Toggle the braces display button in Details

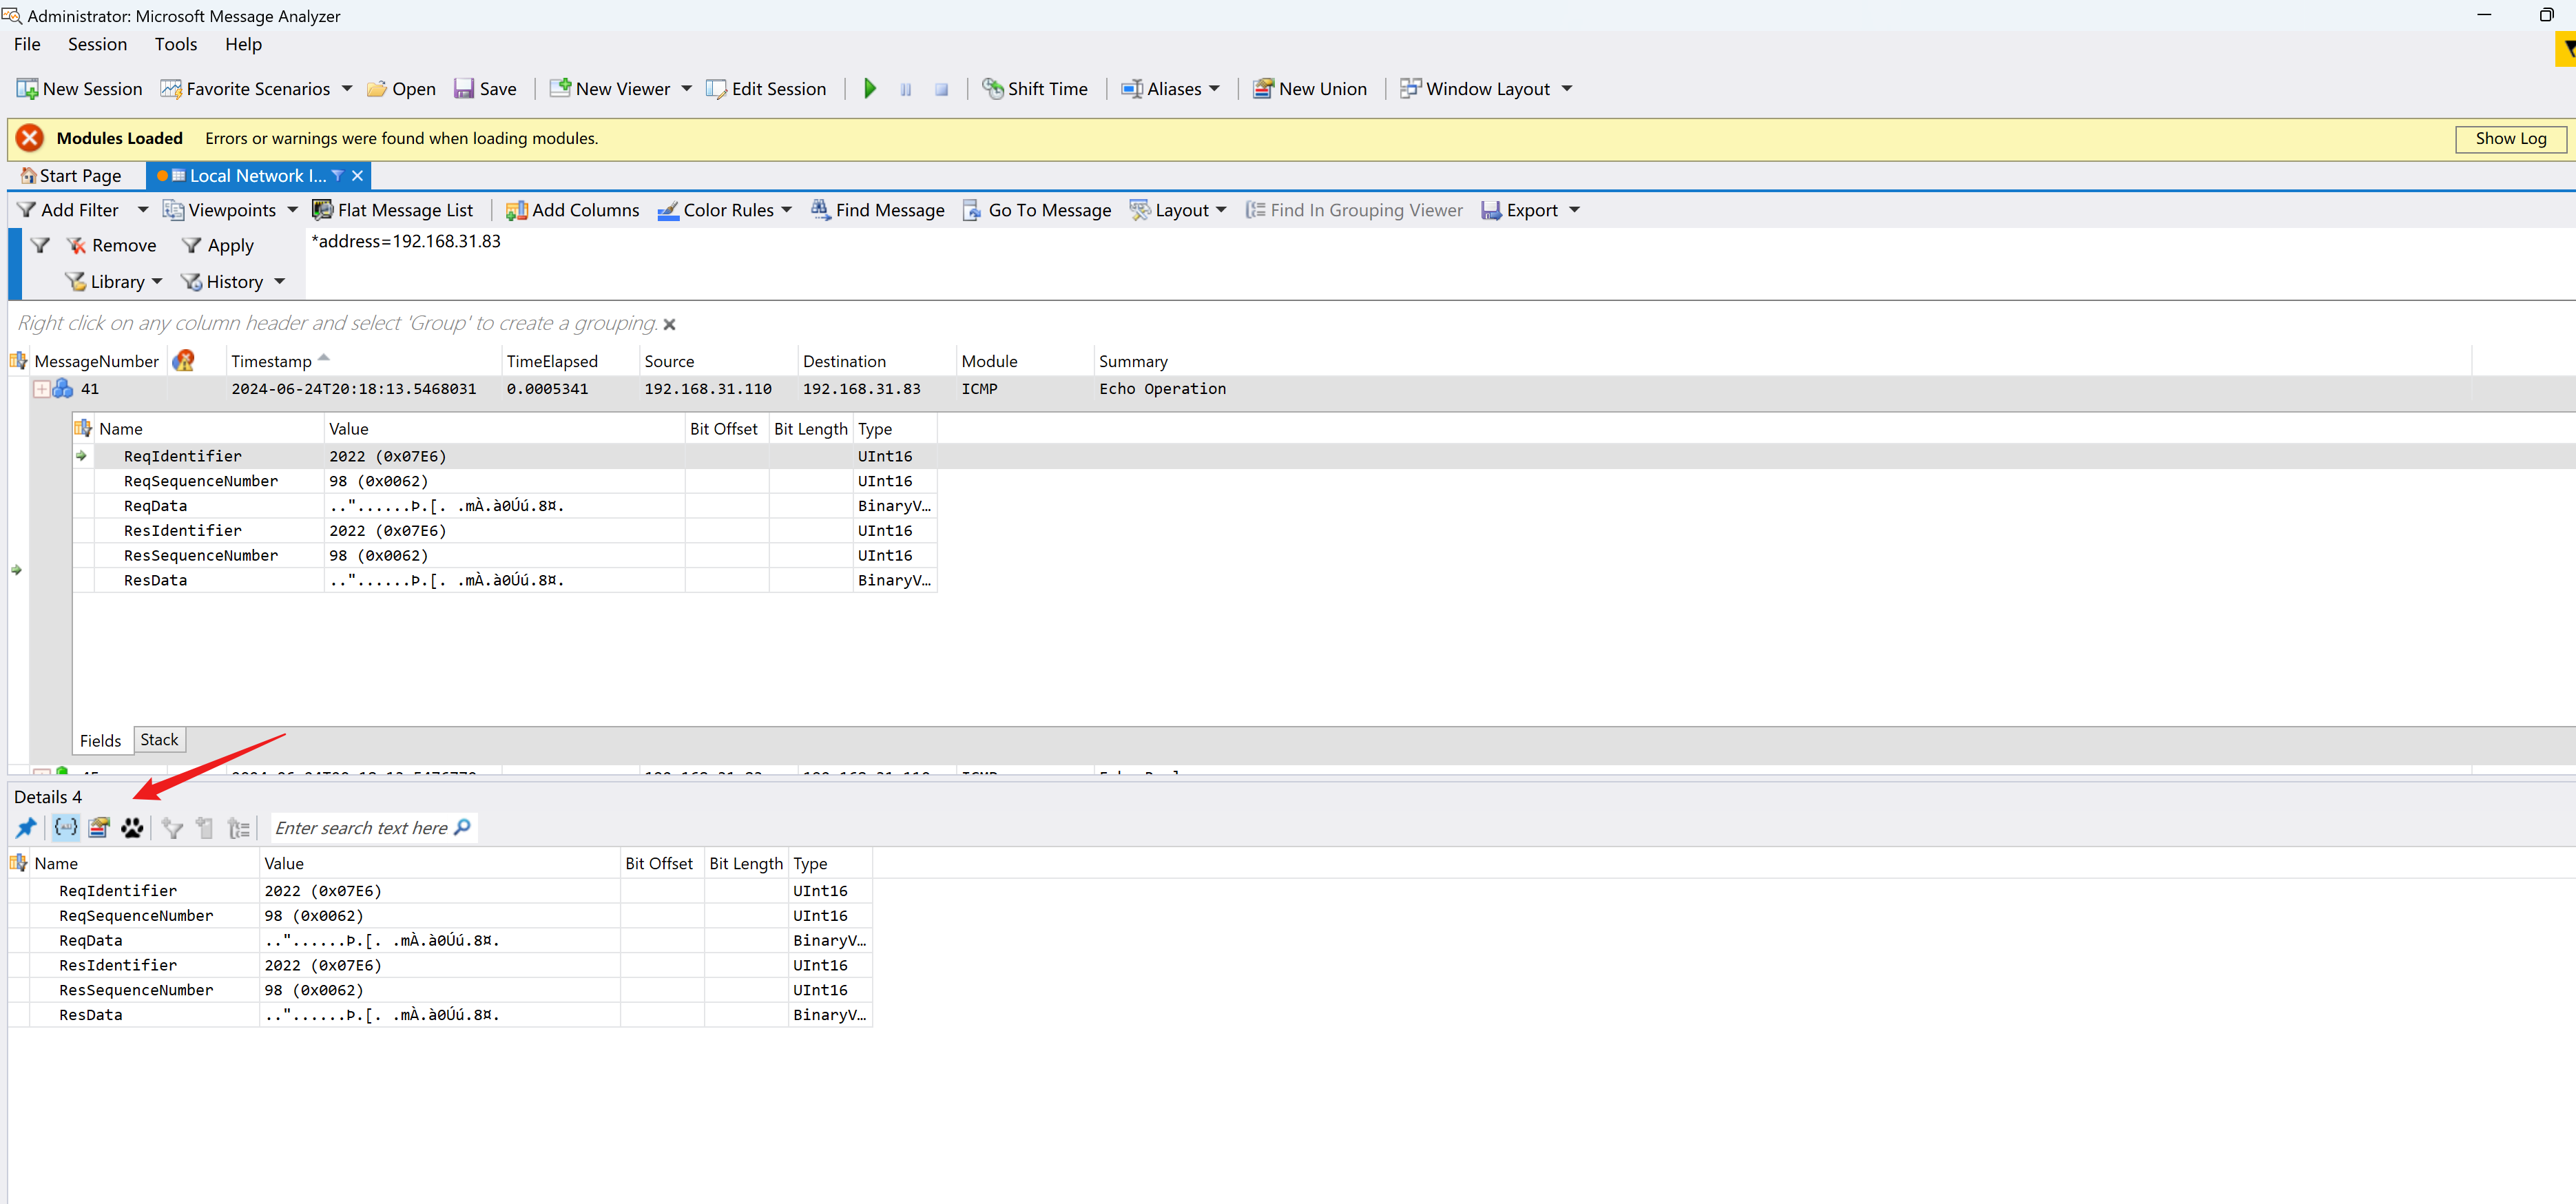click(x=65, y=828)
